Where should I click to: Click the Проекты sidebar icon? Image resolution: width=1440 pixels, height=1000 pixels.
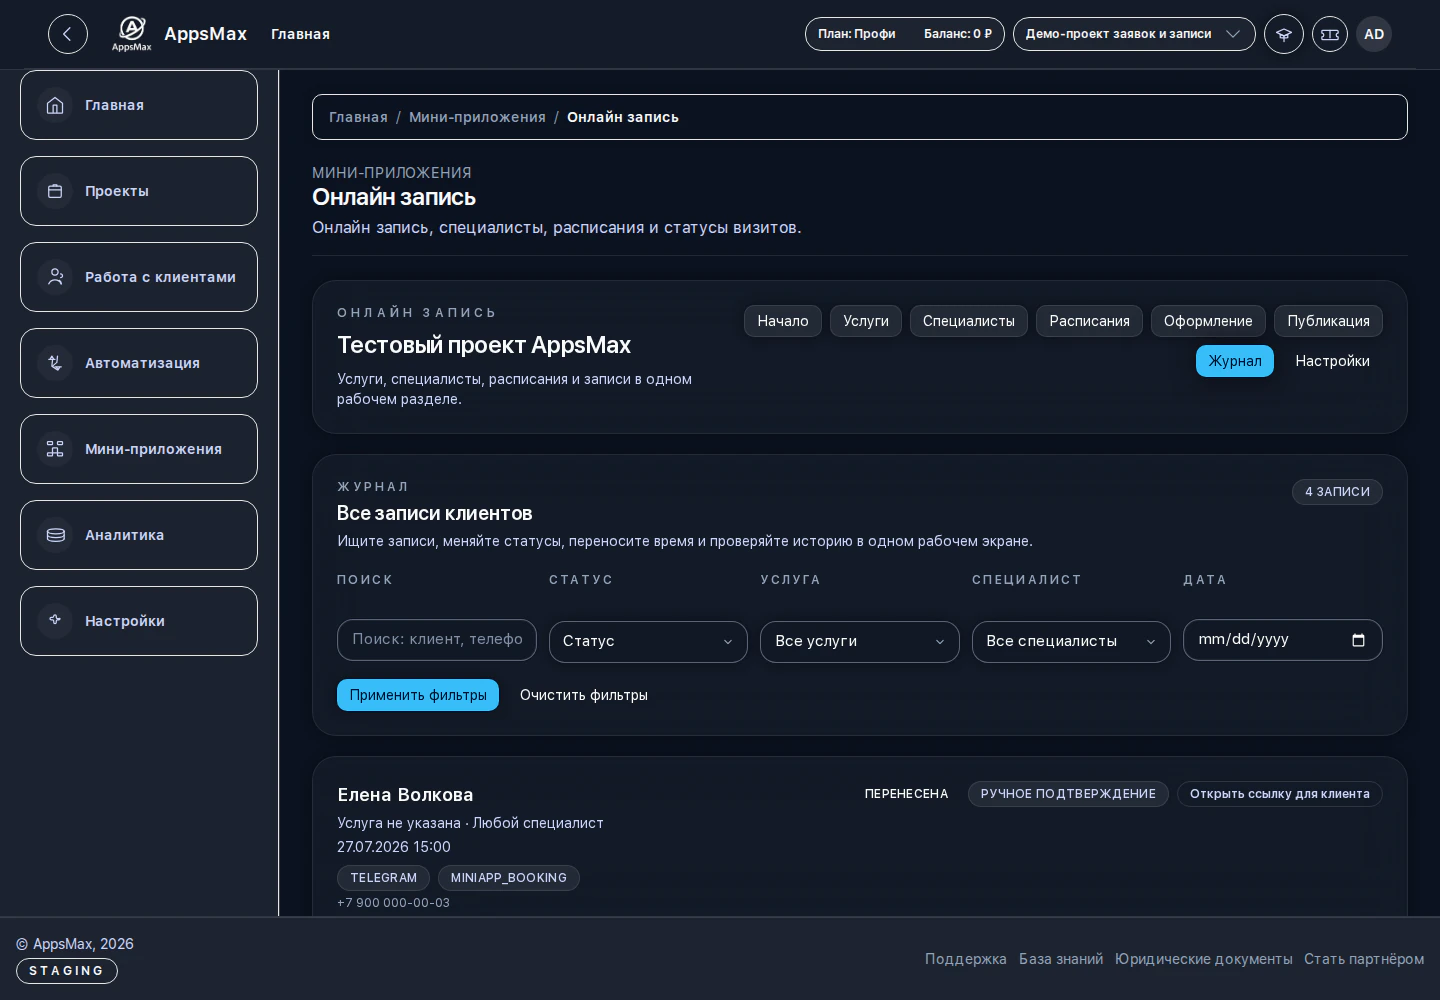click(55, 191)
